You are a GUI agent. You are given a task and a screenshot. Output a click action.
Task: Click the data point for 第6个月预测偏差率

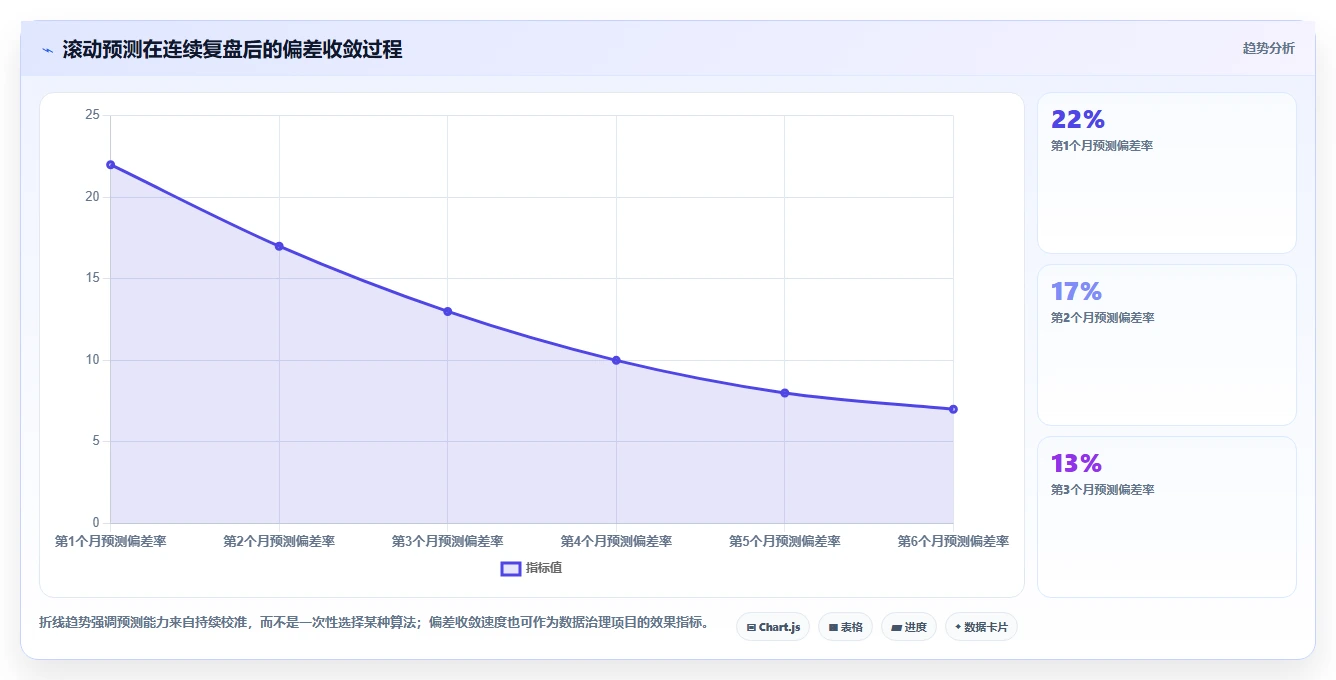click(x=953, y=409)
